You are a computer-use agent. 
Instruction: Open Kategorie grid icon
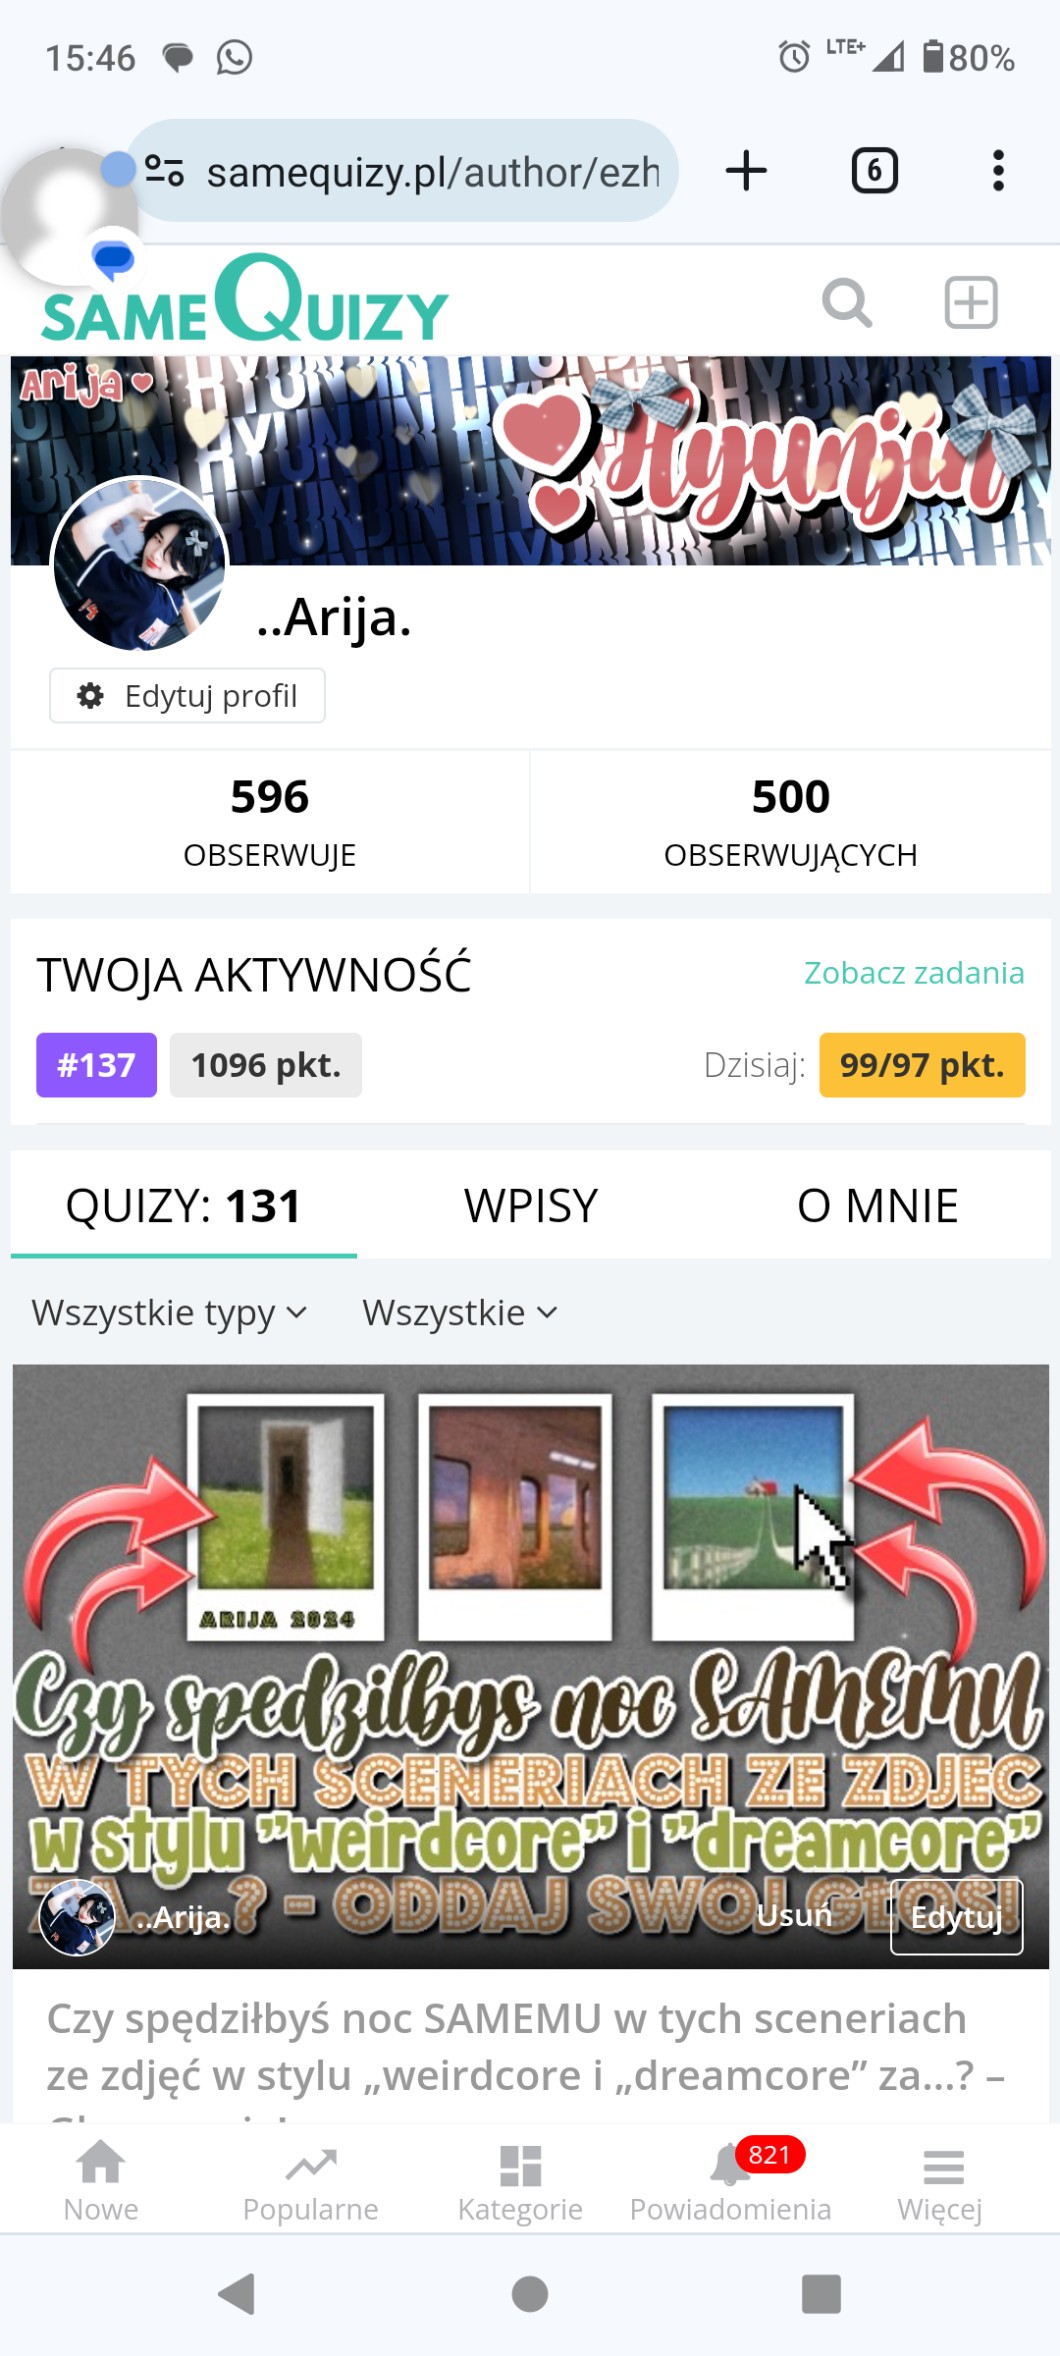520,2181
